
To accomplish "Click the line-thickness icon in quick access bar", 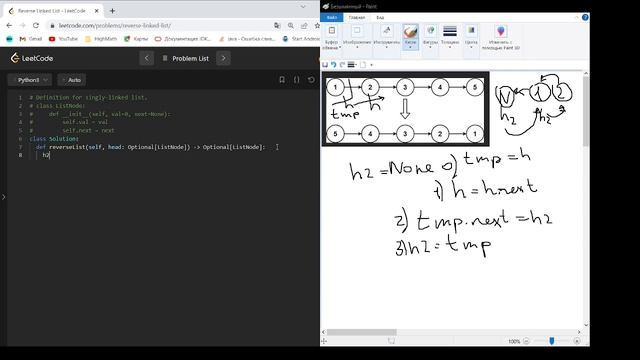I will (351, 64).
